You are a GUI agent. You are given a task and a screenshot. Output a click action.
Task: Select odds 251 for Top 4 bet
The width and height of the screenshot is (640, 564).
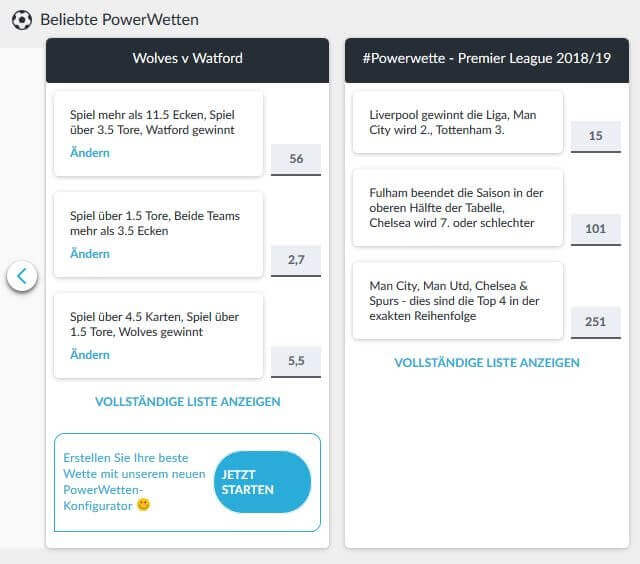(x=596, y=323)
